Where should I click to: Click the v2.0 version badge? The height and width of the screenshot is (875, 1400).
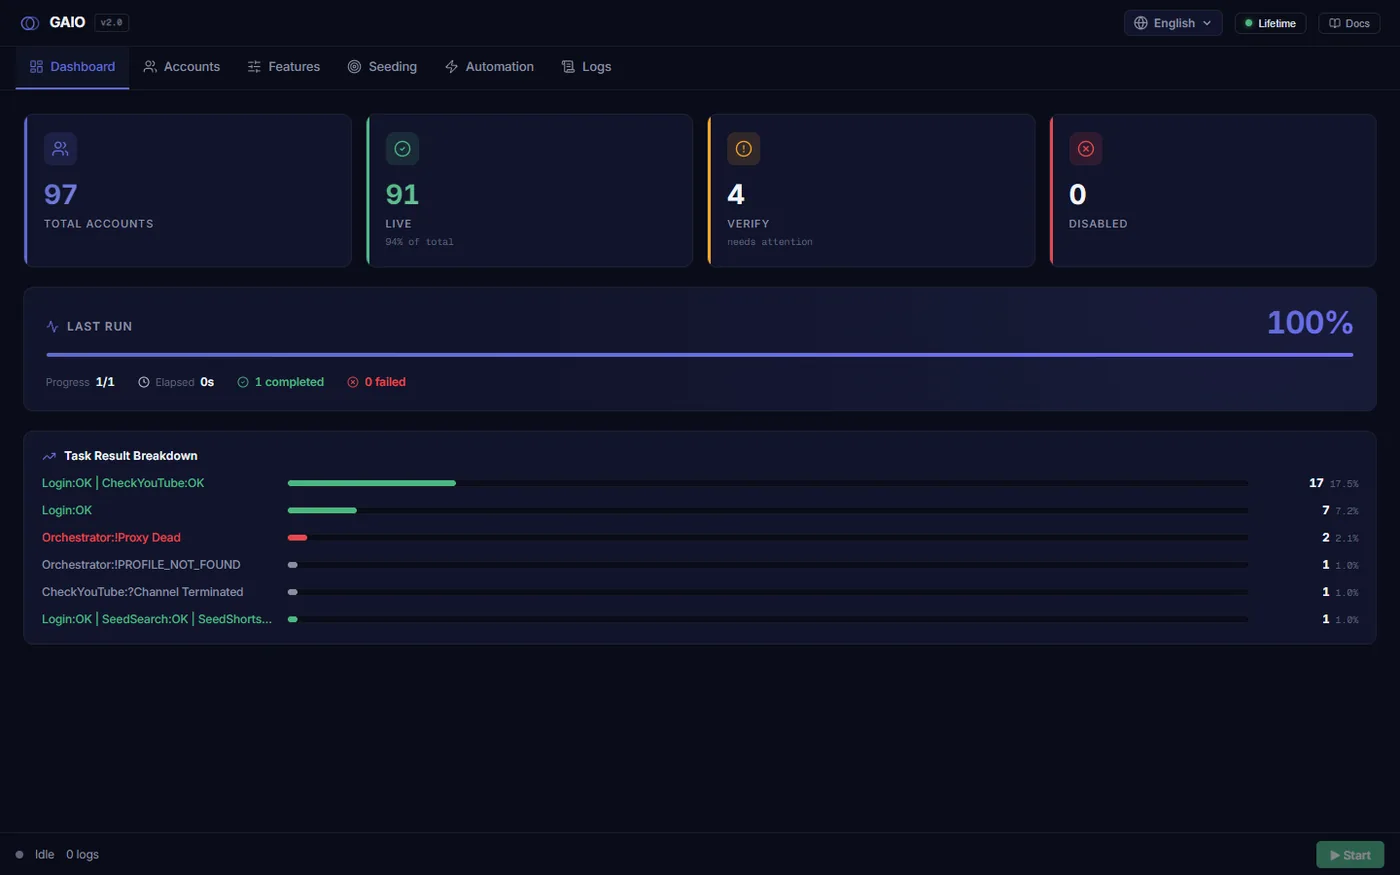click(x=111, y=22)
